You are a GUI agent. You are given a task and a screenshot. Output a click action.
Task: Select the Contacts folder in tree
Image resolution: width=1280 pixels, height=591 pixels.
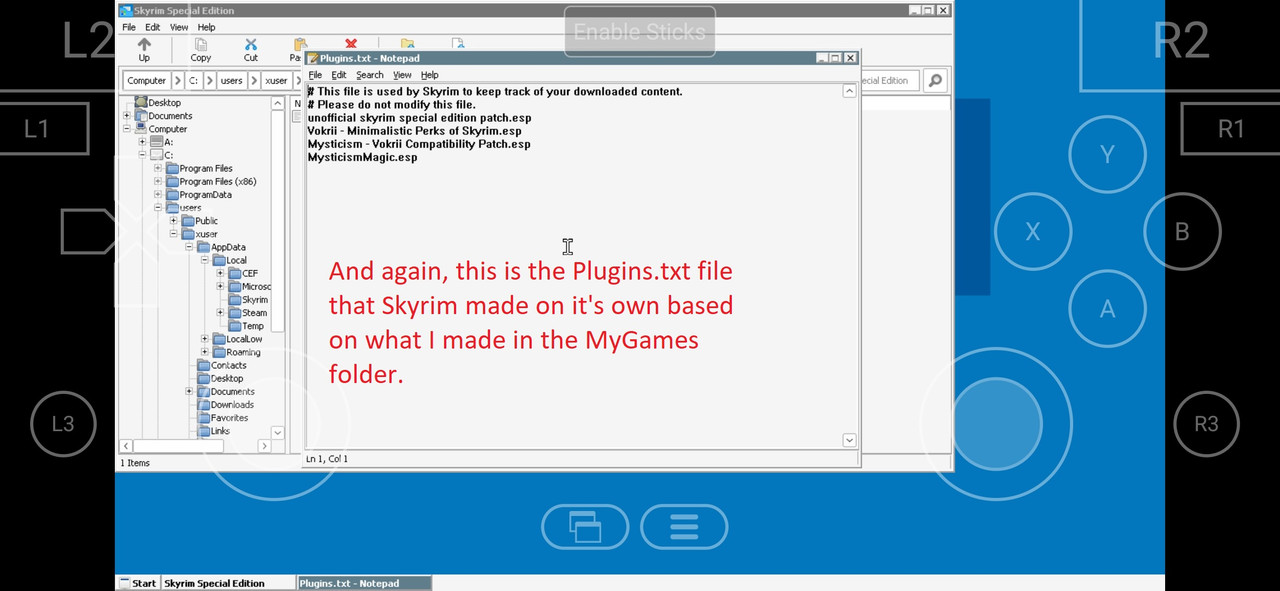pos(222,365)
